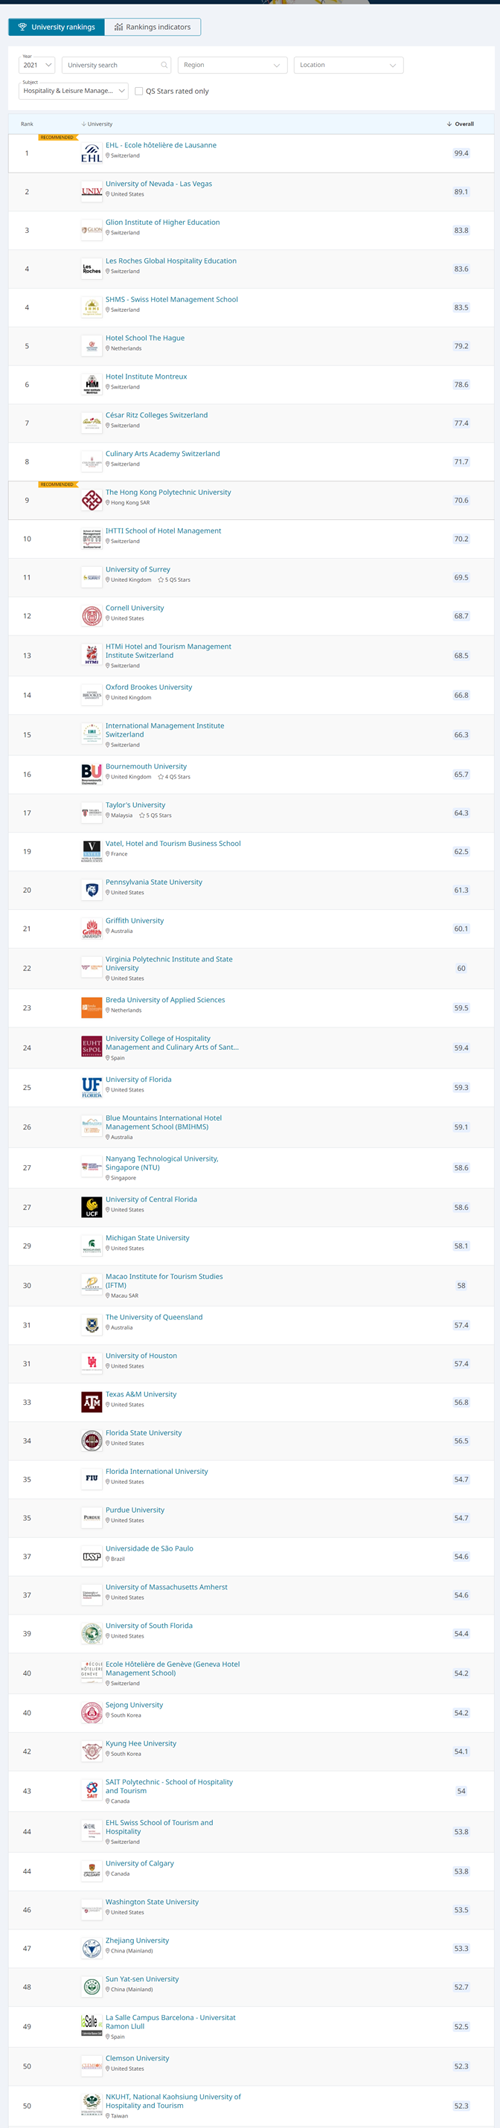Open the Year 2021 dropdown

coord(37,65)
